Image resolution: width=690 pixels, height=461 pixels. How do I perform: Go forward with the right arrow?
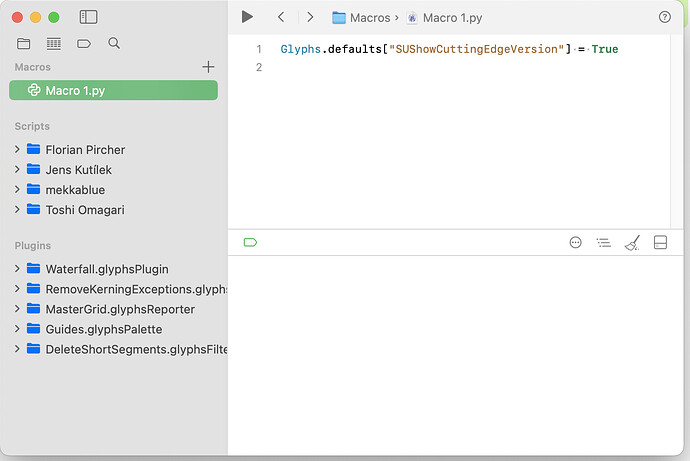coord(310,17)
